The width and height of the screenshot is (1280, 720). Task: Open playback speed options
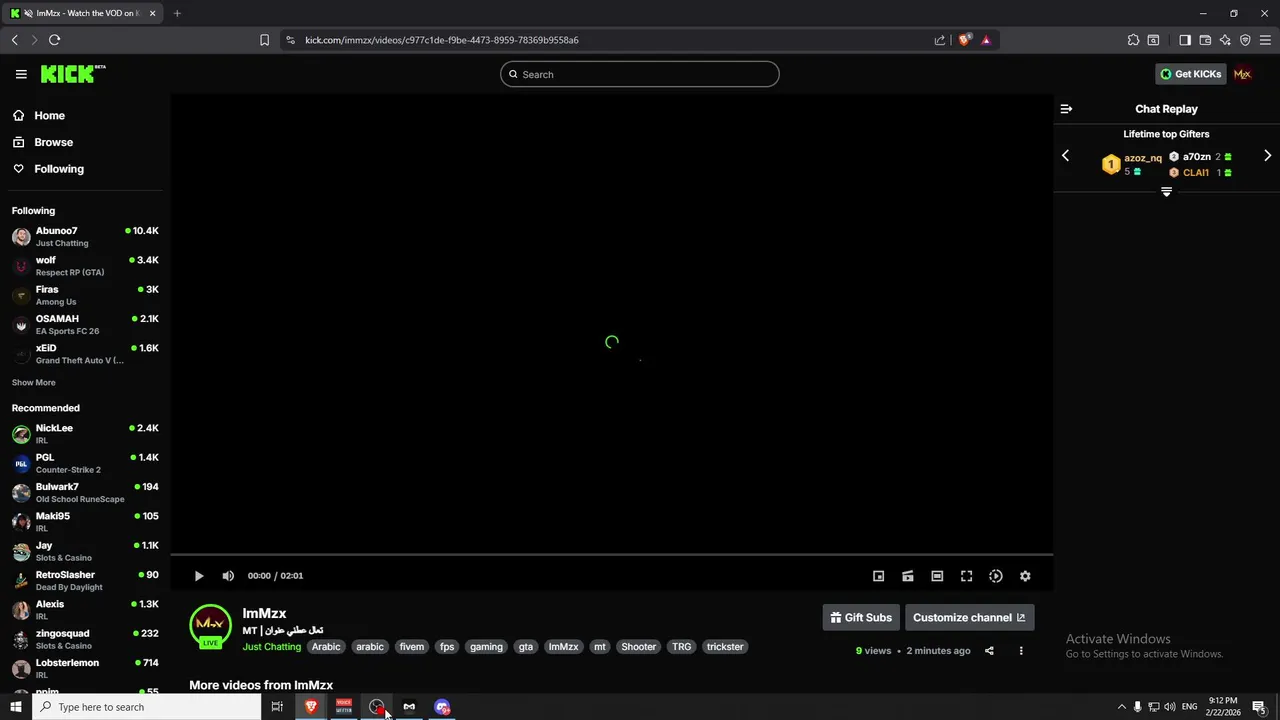(x=996, y=576)
